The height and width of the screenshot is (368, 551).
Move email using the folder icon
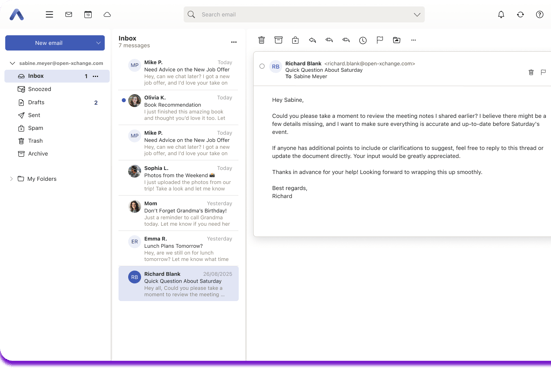point(397,40)
